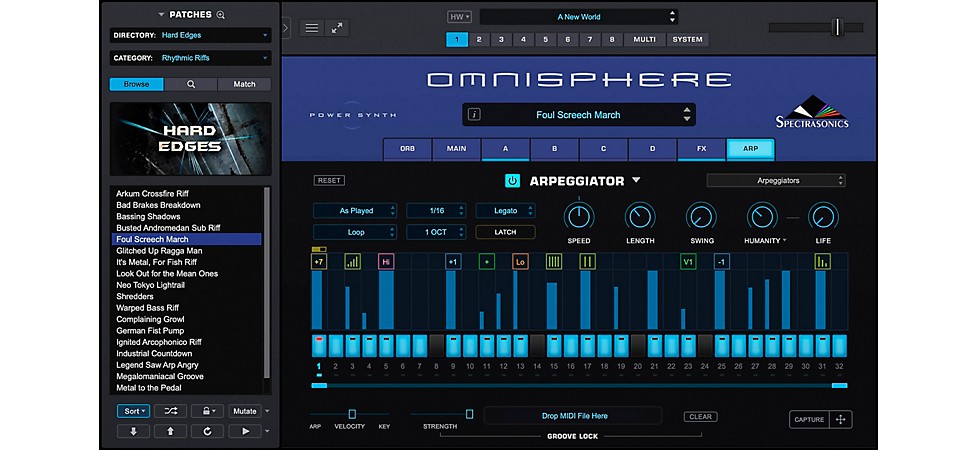Open the CATEGORY Rhythmic Riffs dropdown
976x450 pixels.
tap(190, 58)
